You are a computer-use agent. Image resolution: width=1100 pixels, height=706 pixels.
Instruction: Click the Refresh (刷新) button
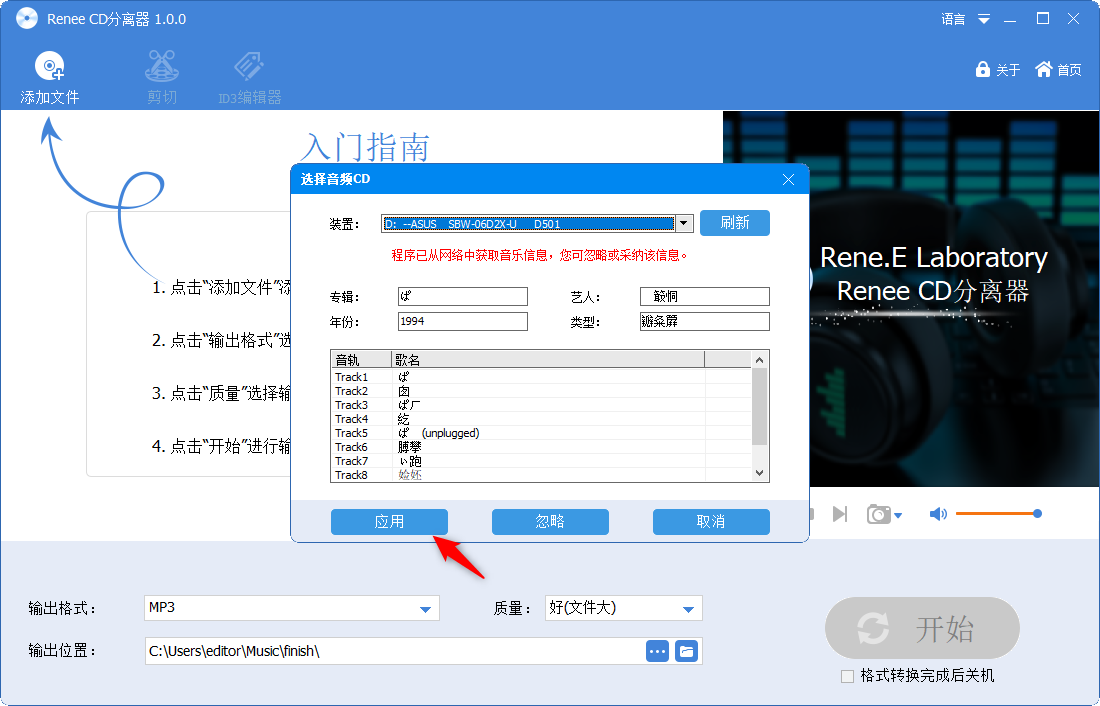click(735, 223)
